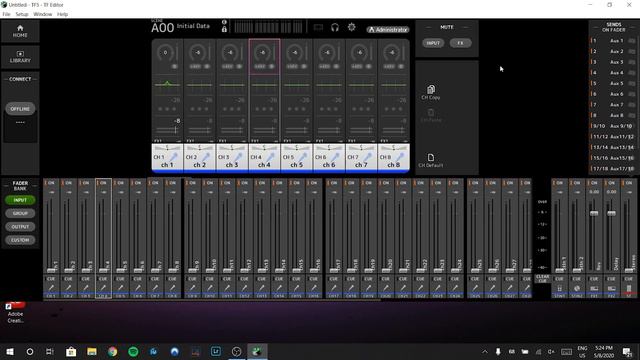This screenshot has height=360, width=640.
Task: Open Lightroom from the taskbar
Action: click(x=216, y=351)
